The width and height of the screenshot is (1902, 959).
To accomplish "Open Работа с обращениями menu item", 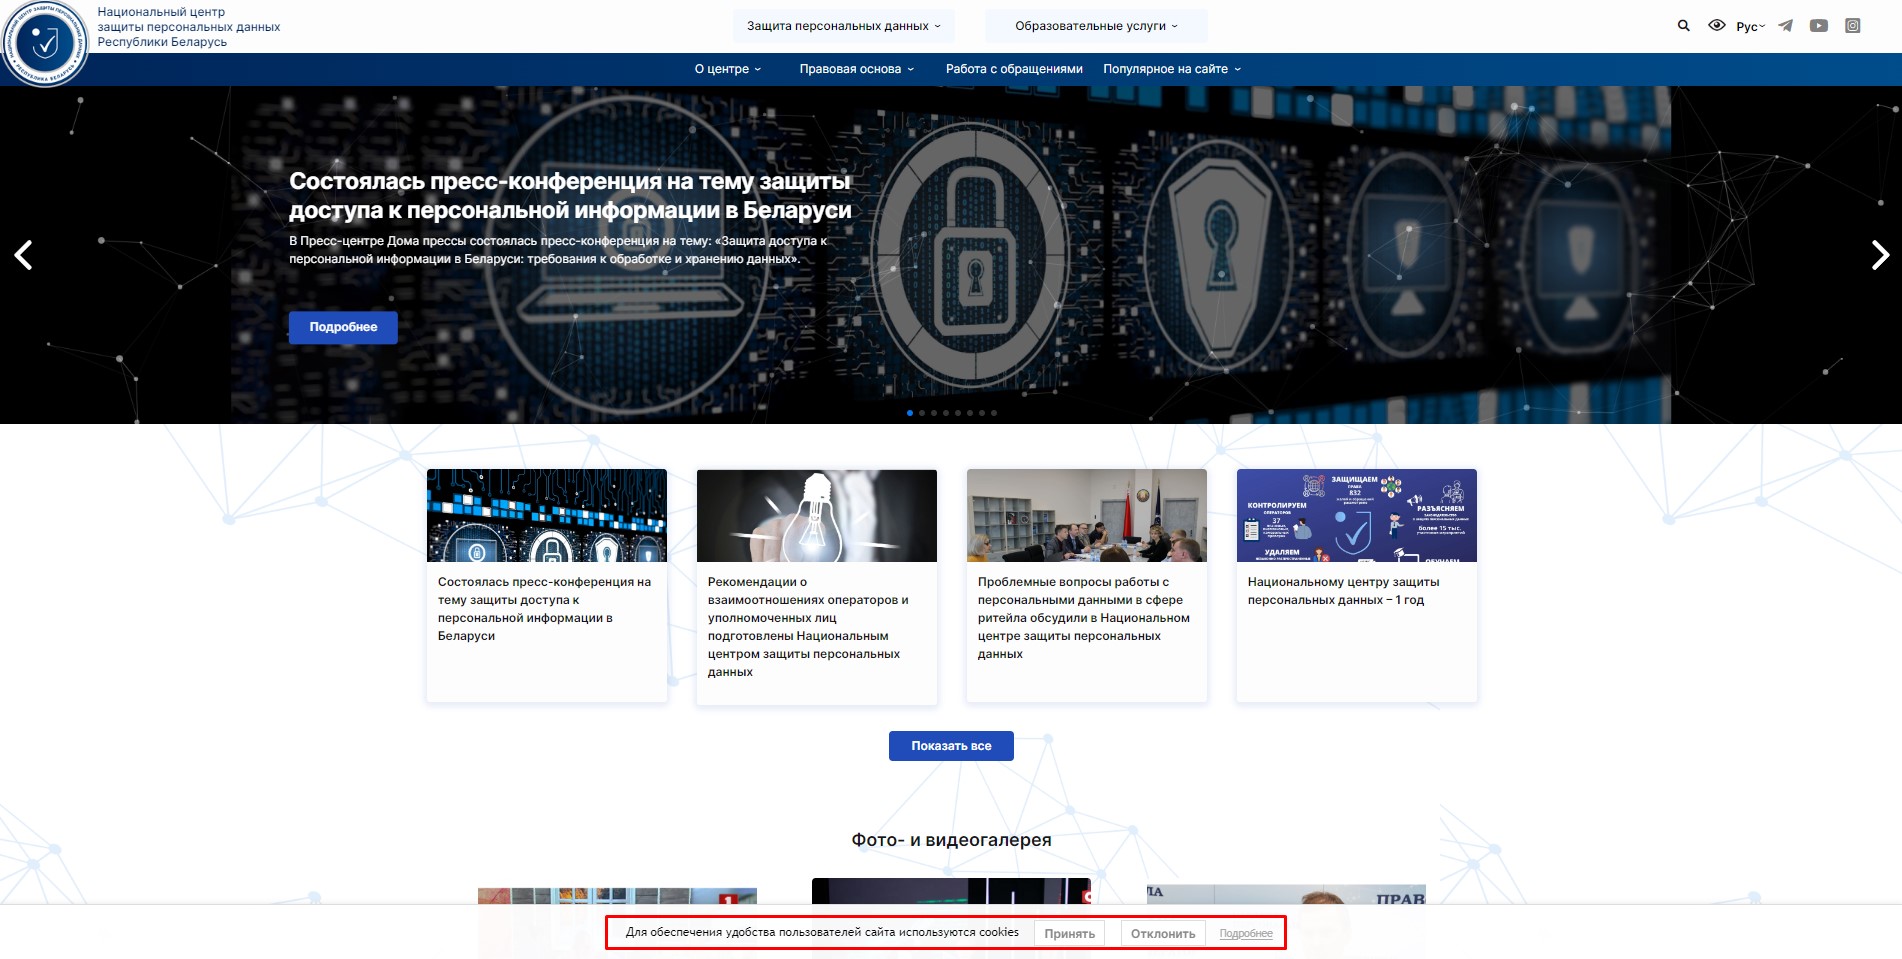I will (x=1014, y=69).
